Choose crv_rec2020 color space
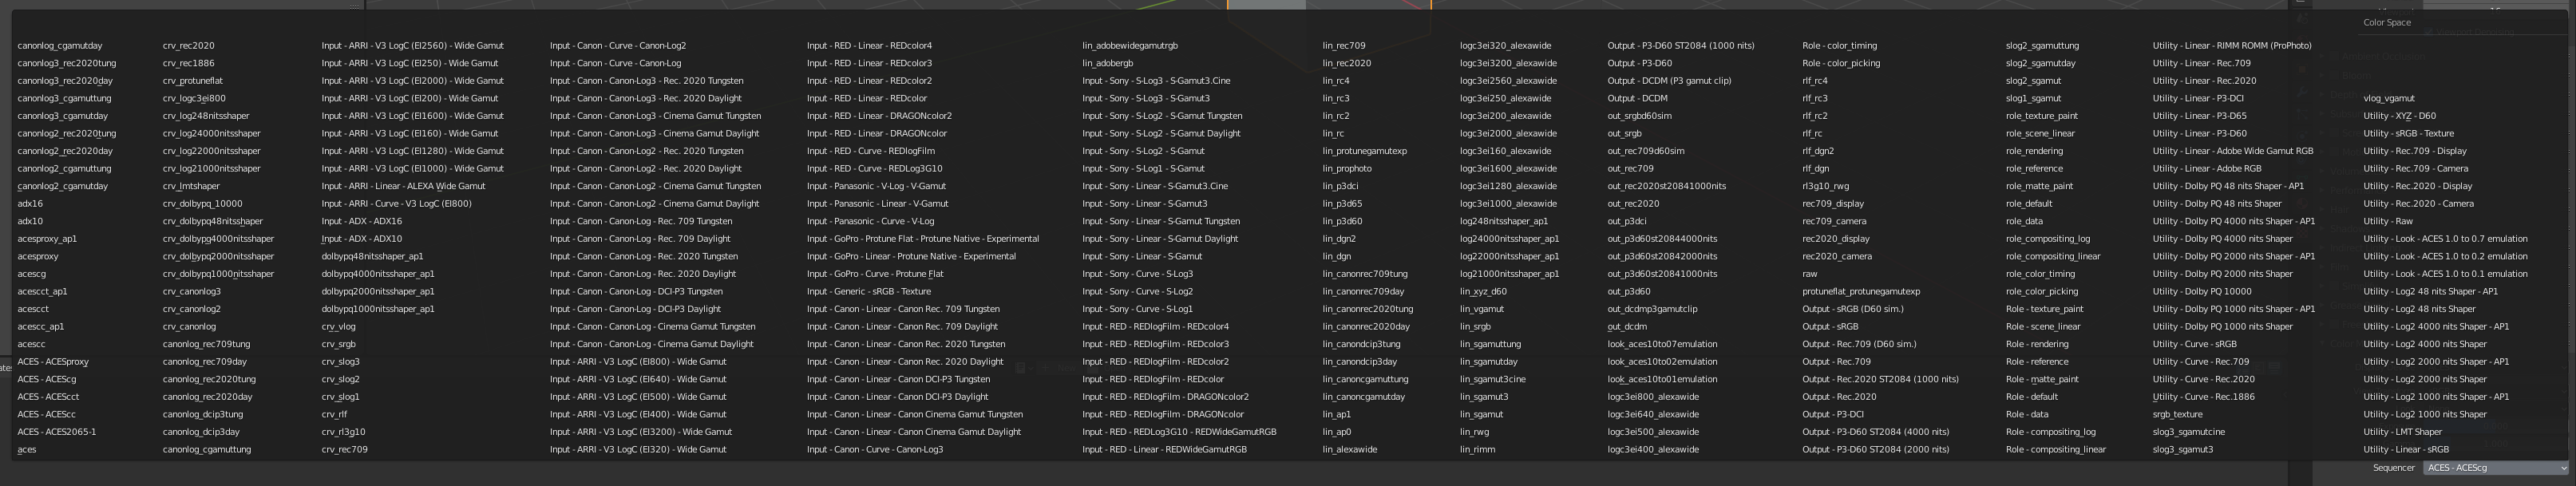2576x486 pixels. 189,46
